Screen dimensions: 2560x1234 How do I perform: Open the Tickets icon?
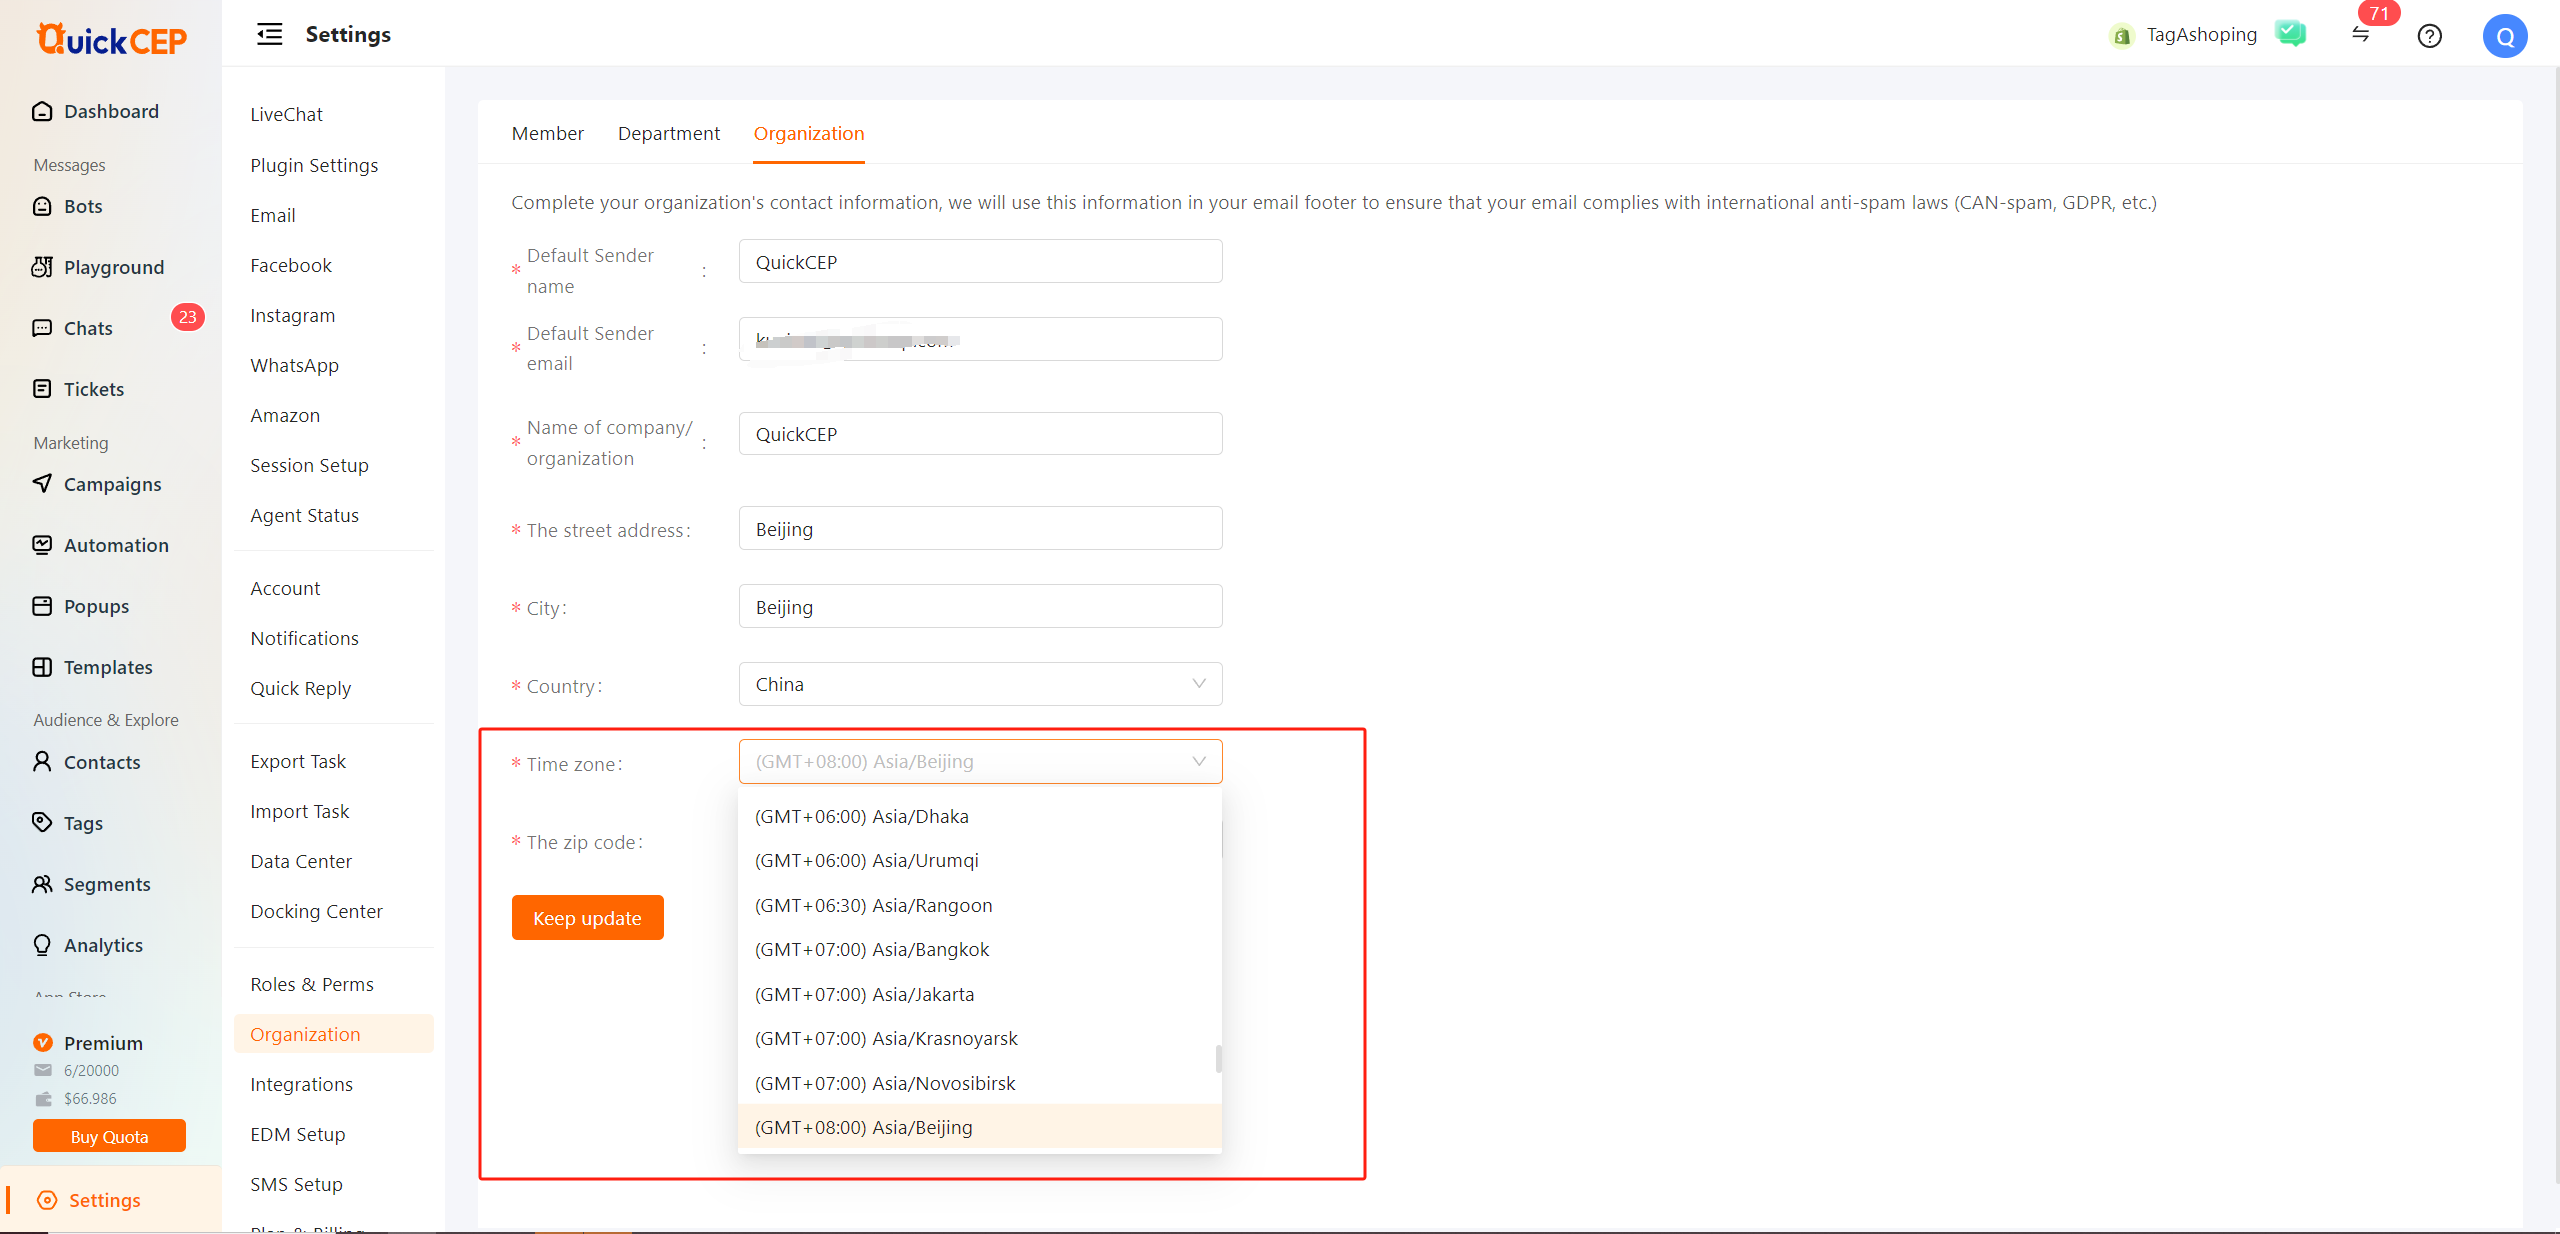[x=42, y=389]
